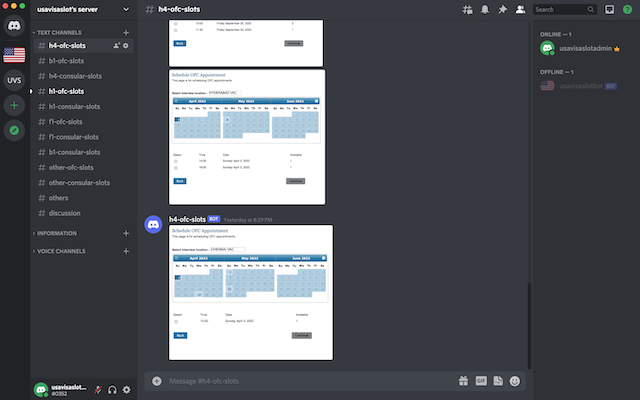Open the emoji picker icon

[515, 381]
